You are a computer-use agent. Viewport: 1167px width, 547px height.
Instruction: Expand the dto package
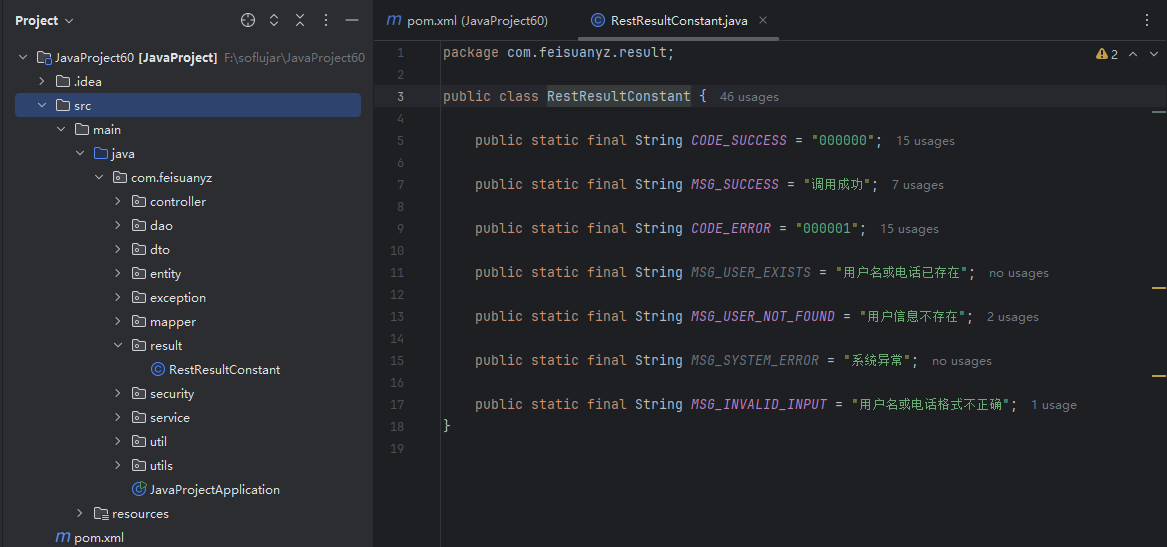(x=118, y=249)
